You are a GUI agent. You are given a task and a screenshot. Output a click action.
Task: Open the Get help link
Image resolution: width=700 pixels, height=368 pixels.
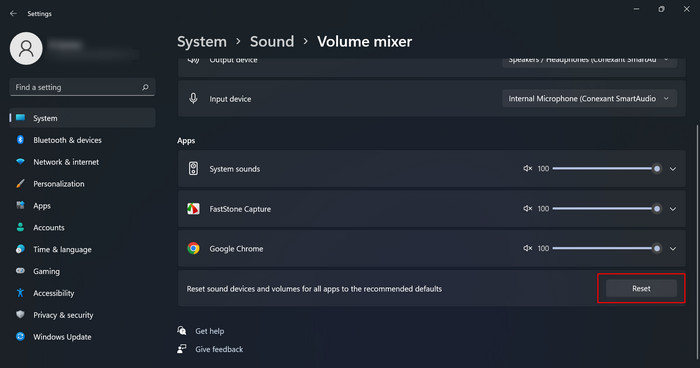click(x=209, y=331)
